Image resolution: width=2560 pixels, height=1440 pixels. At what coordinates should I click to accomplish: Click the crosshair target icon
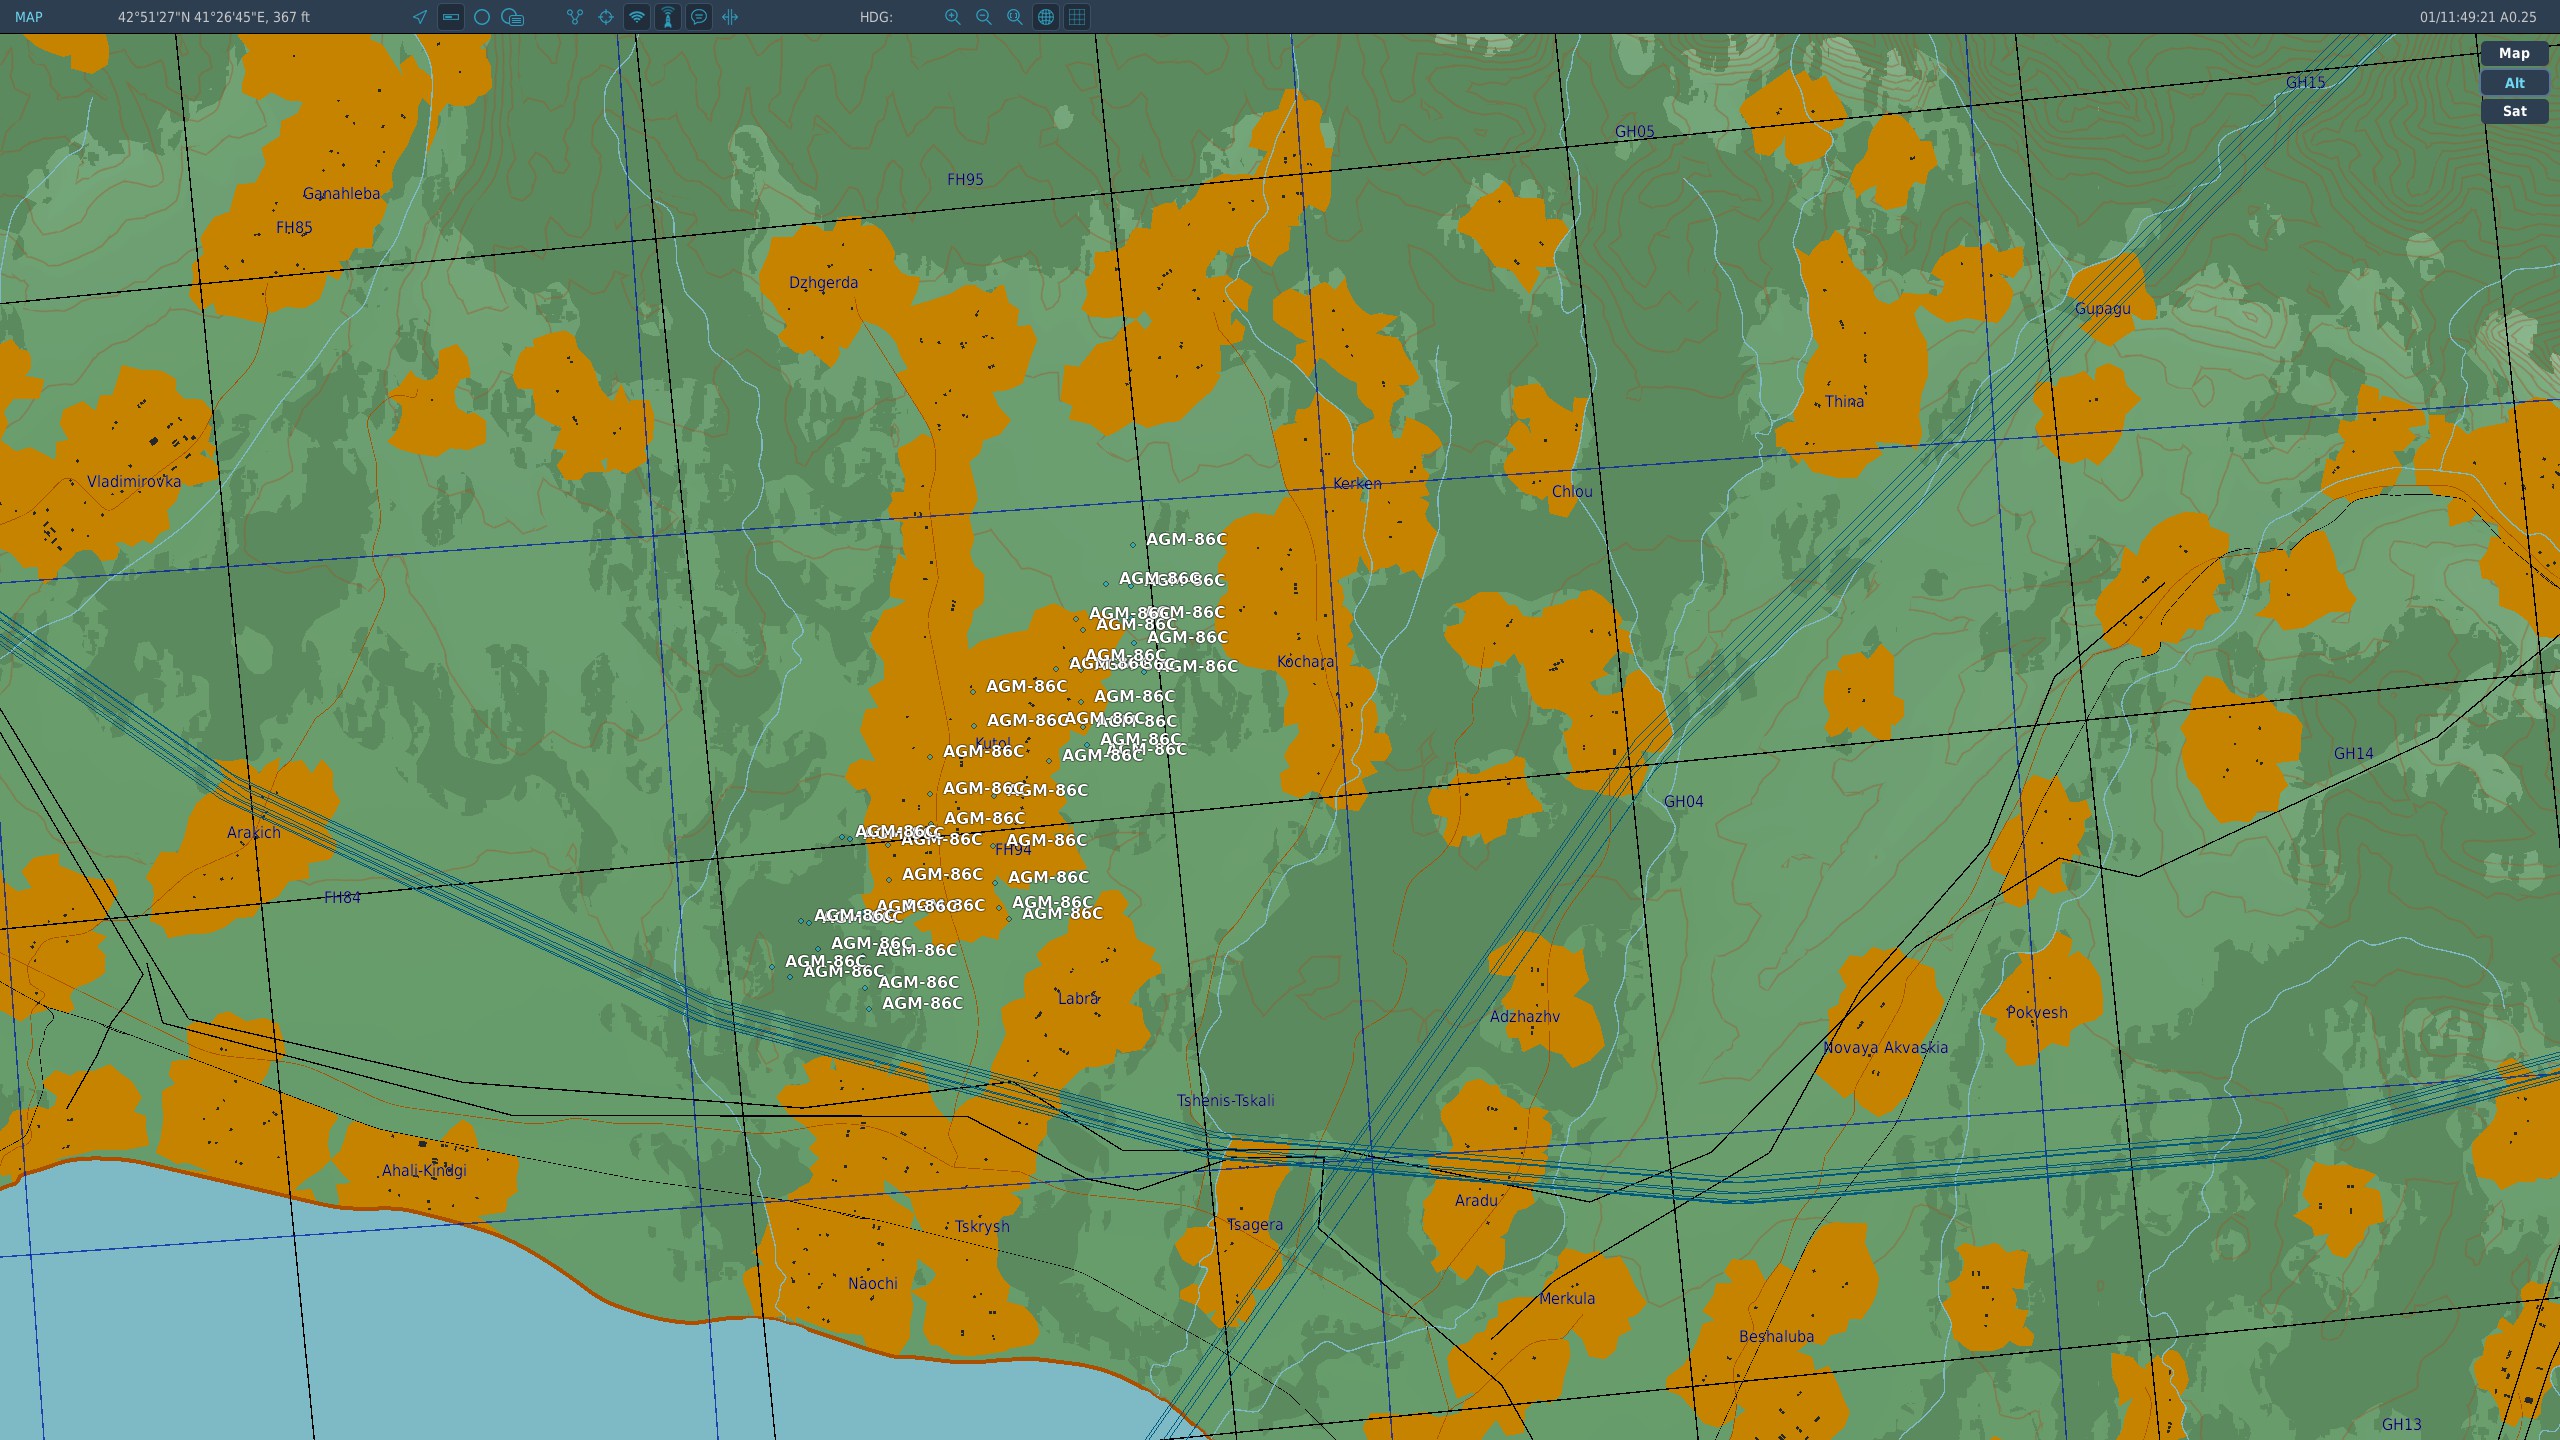(x=606, y=17)
